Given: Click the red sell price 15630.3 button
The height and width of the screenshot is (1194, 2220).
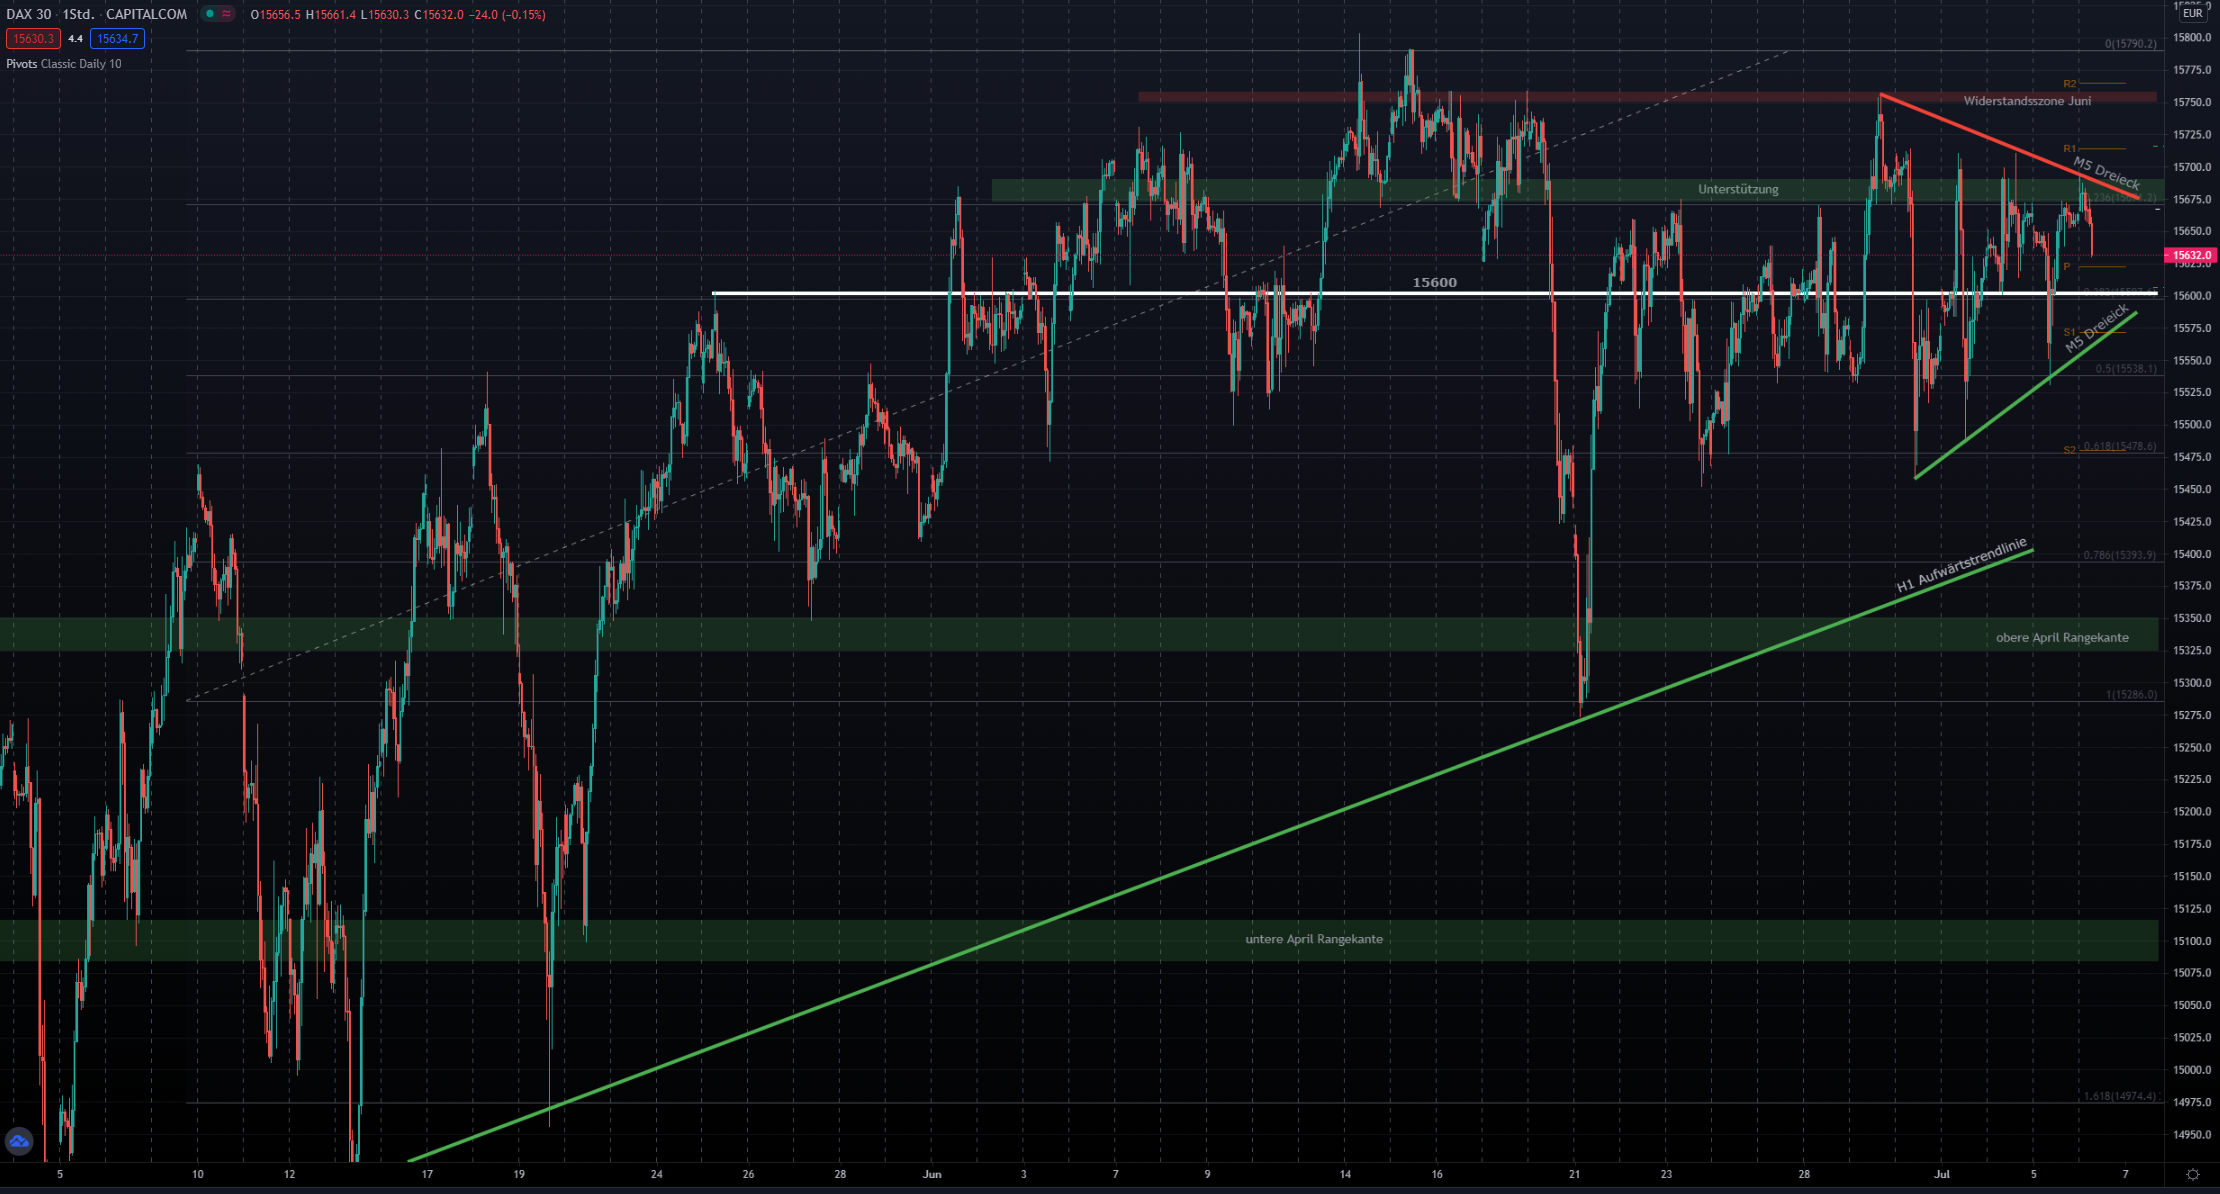Looking at the screenshot, I should pos(33,39).
